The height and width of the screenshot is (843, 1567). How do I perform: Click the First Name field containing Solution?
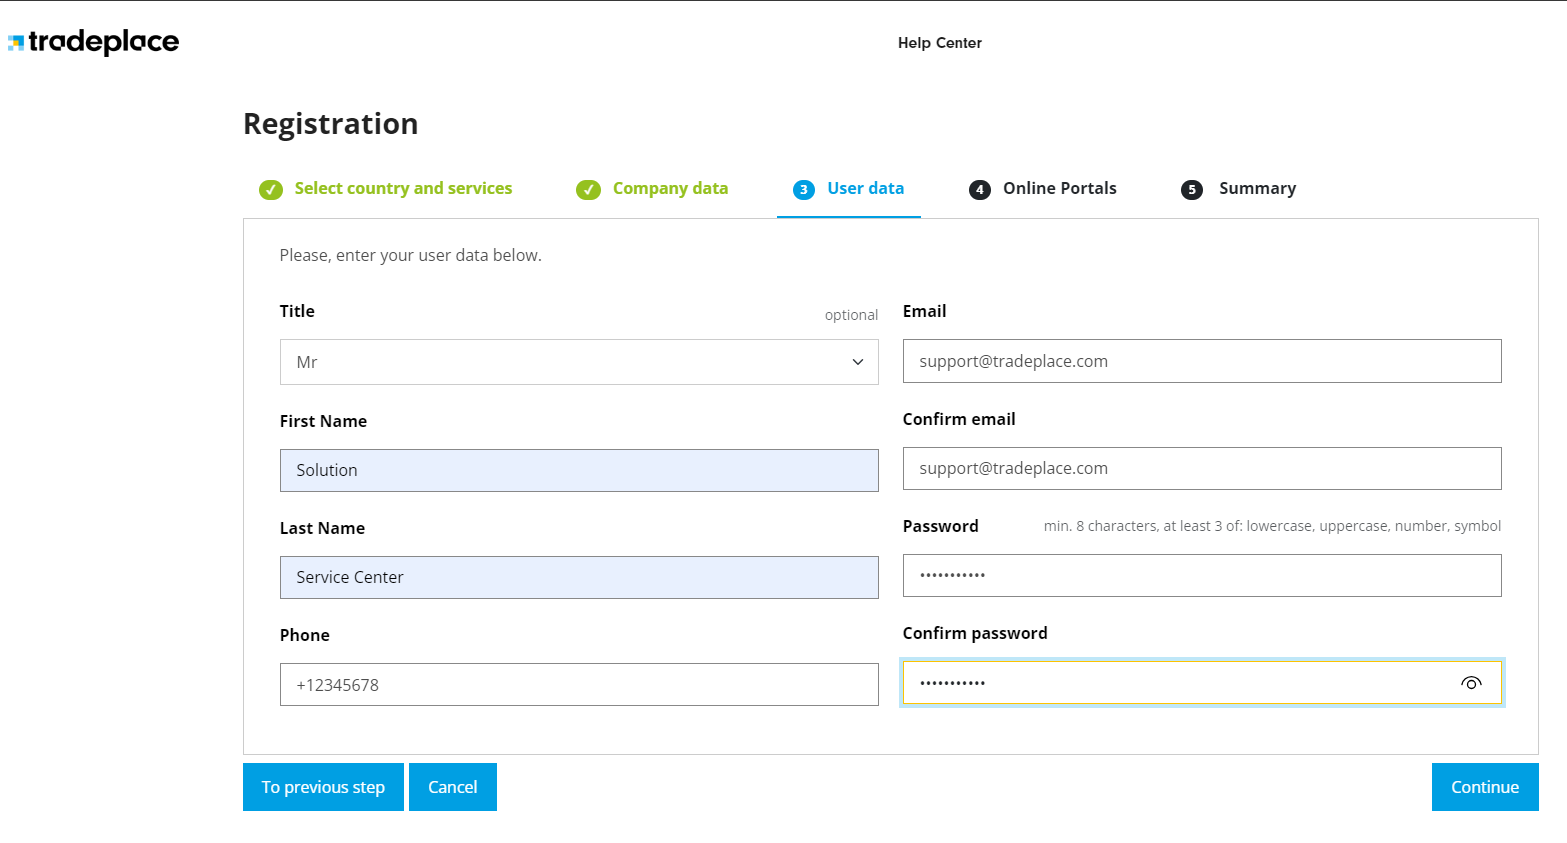[579, 470]
